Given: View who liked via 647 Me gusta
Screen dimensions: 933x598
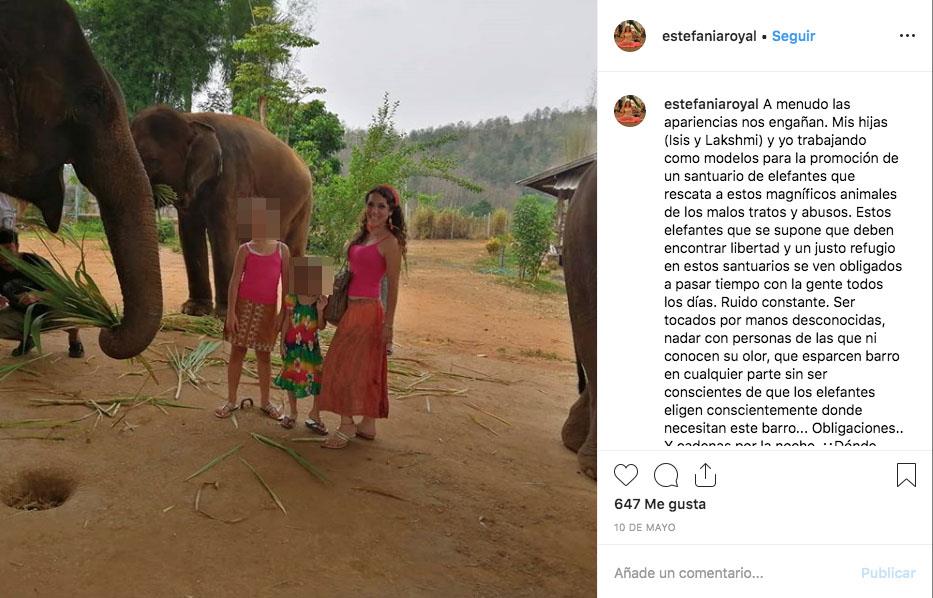Looking at the screenshot, I should coord(660,504).
